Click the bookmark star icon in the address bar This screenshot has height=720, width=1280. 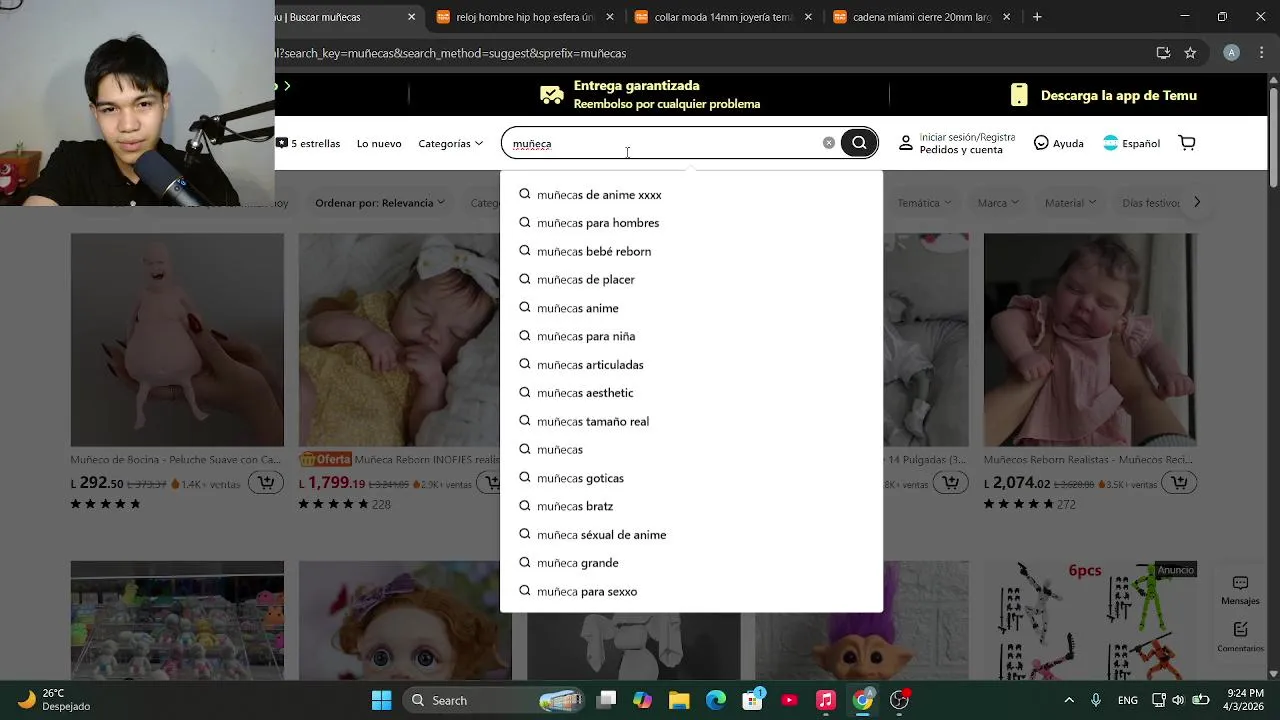coord(1190,53)
